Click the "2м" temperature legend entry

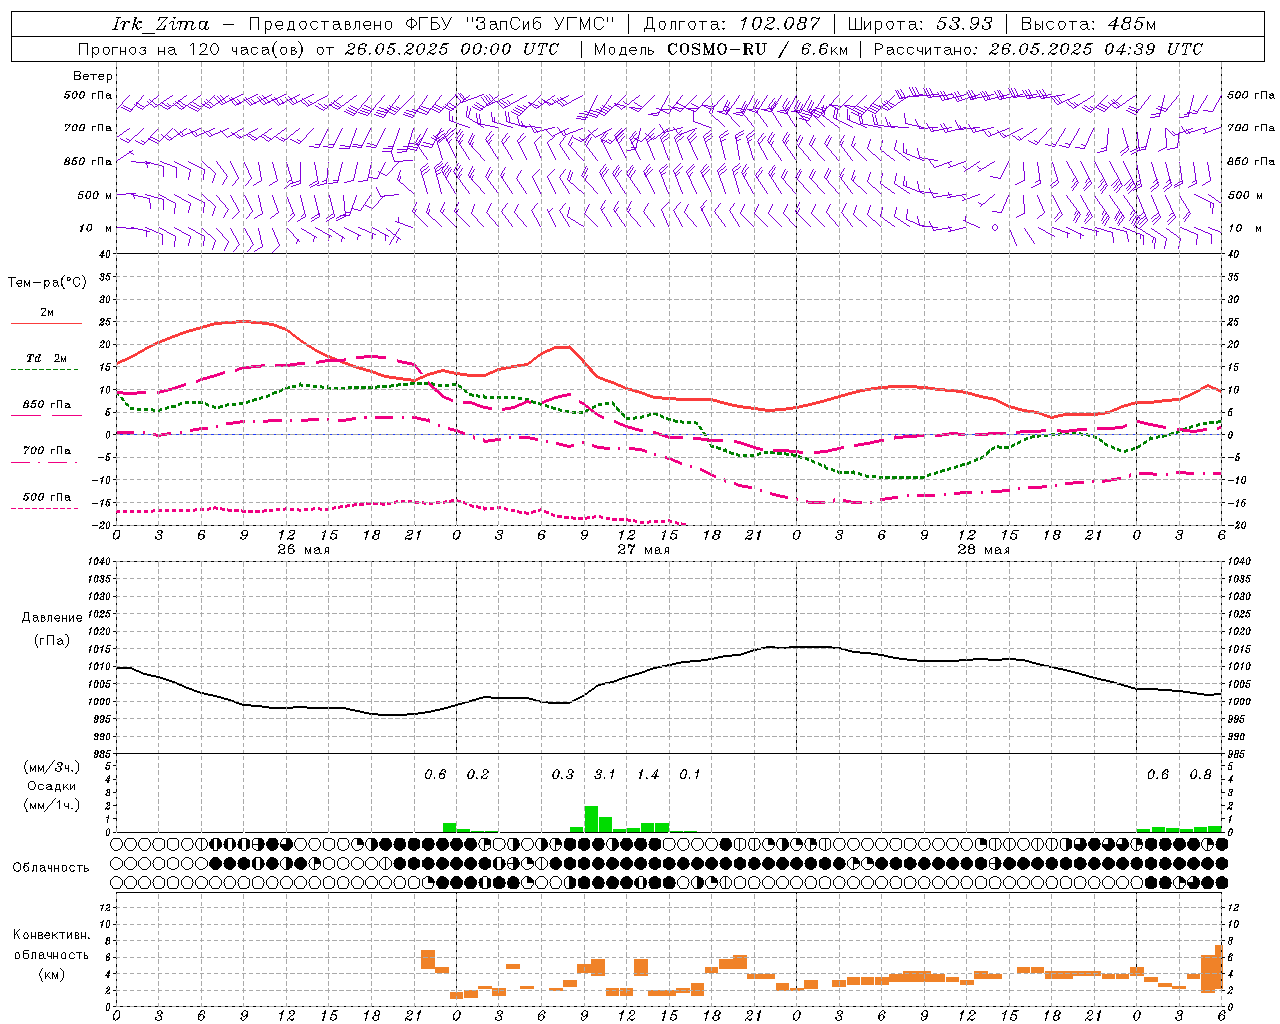tap(47, 313)
